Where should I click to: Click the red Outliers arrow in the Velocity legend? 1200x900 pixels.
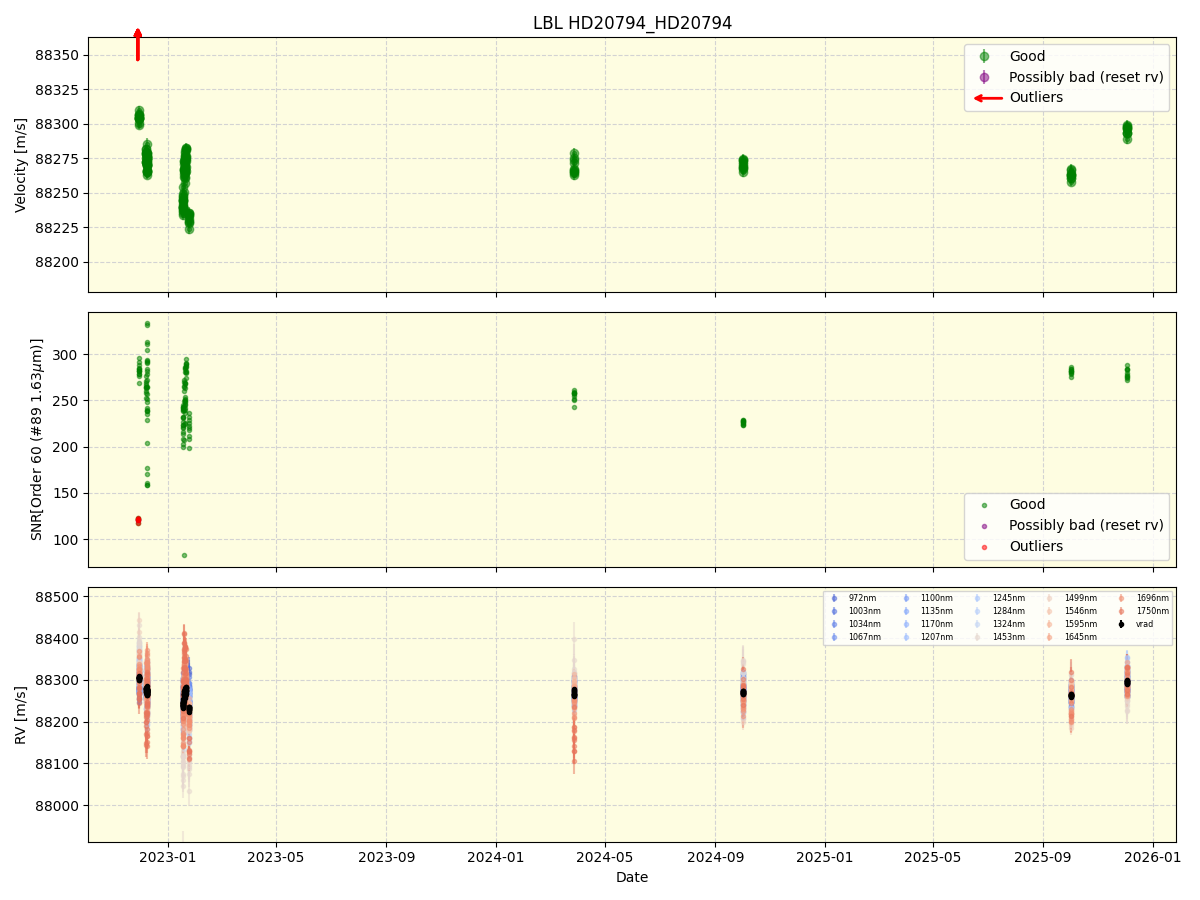[x=988, y=98]
